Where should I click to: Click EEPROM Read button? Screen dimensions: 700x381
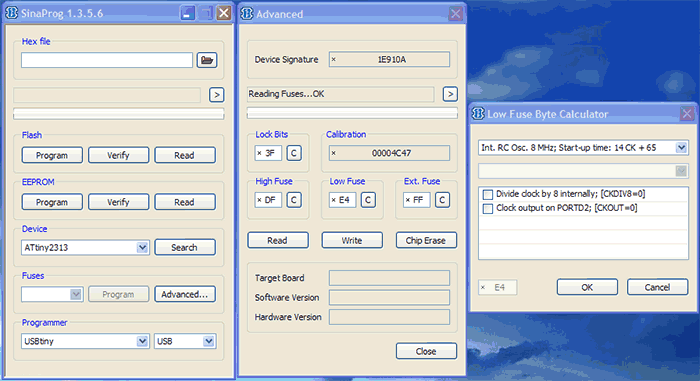click(185, 202)
